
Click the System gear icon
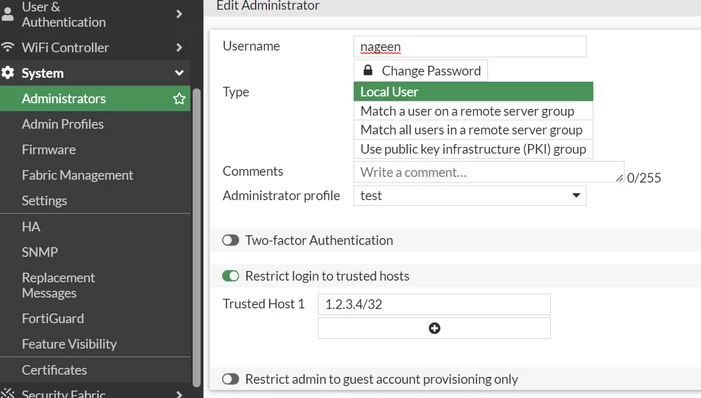click(8, 72)
